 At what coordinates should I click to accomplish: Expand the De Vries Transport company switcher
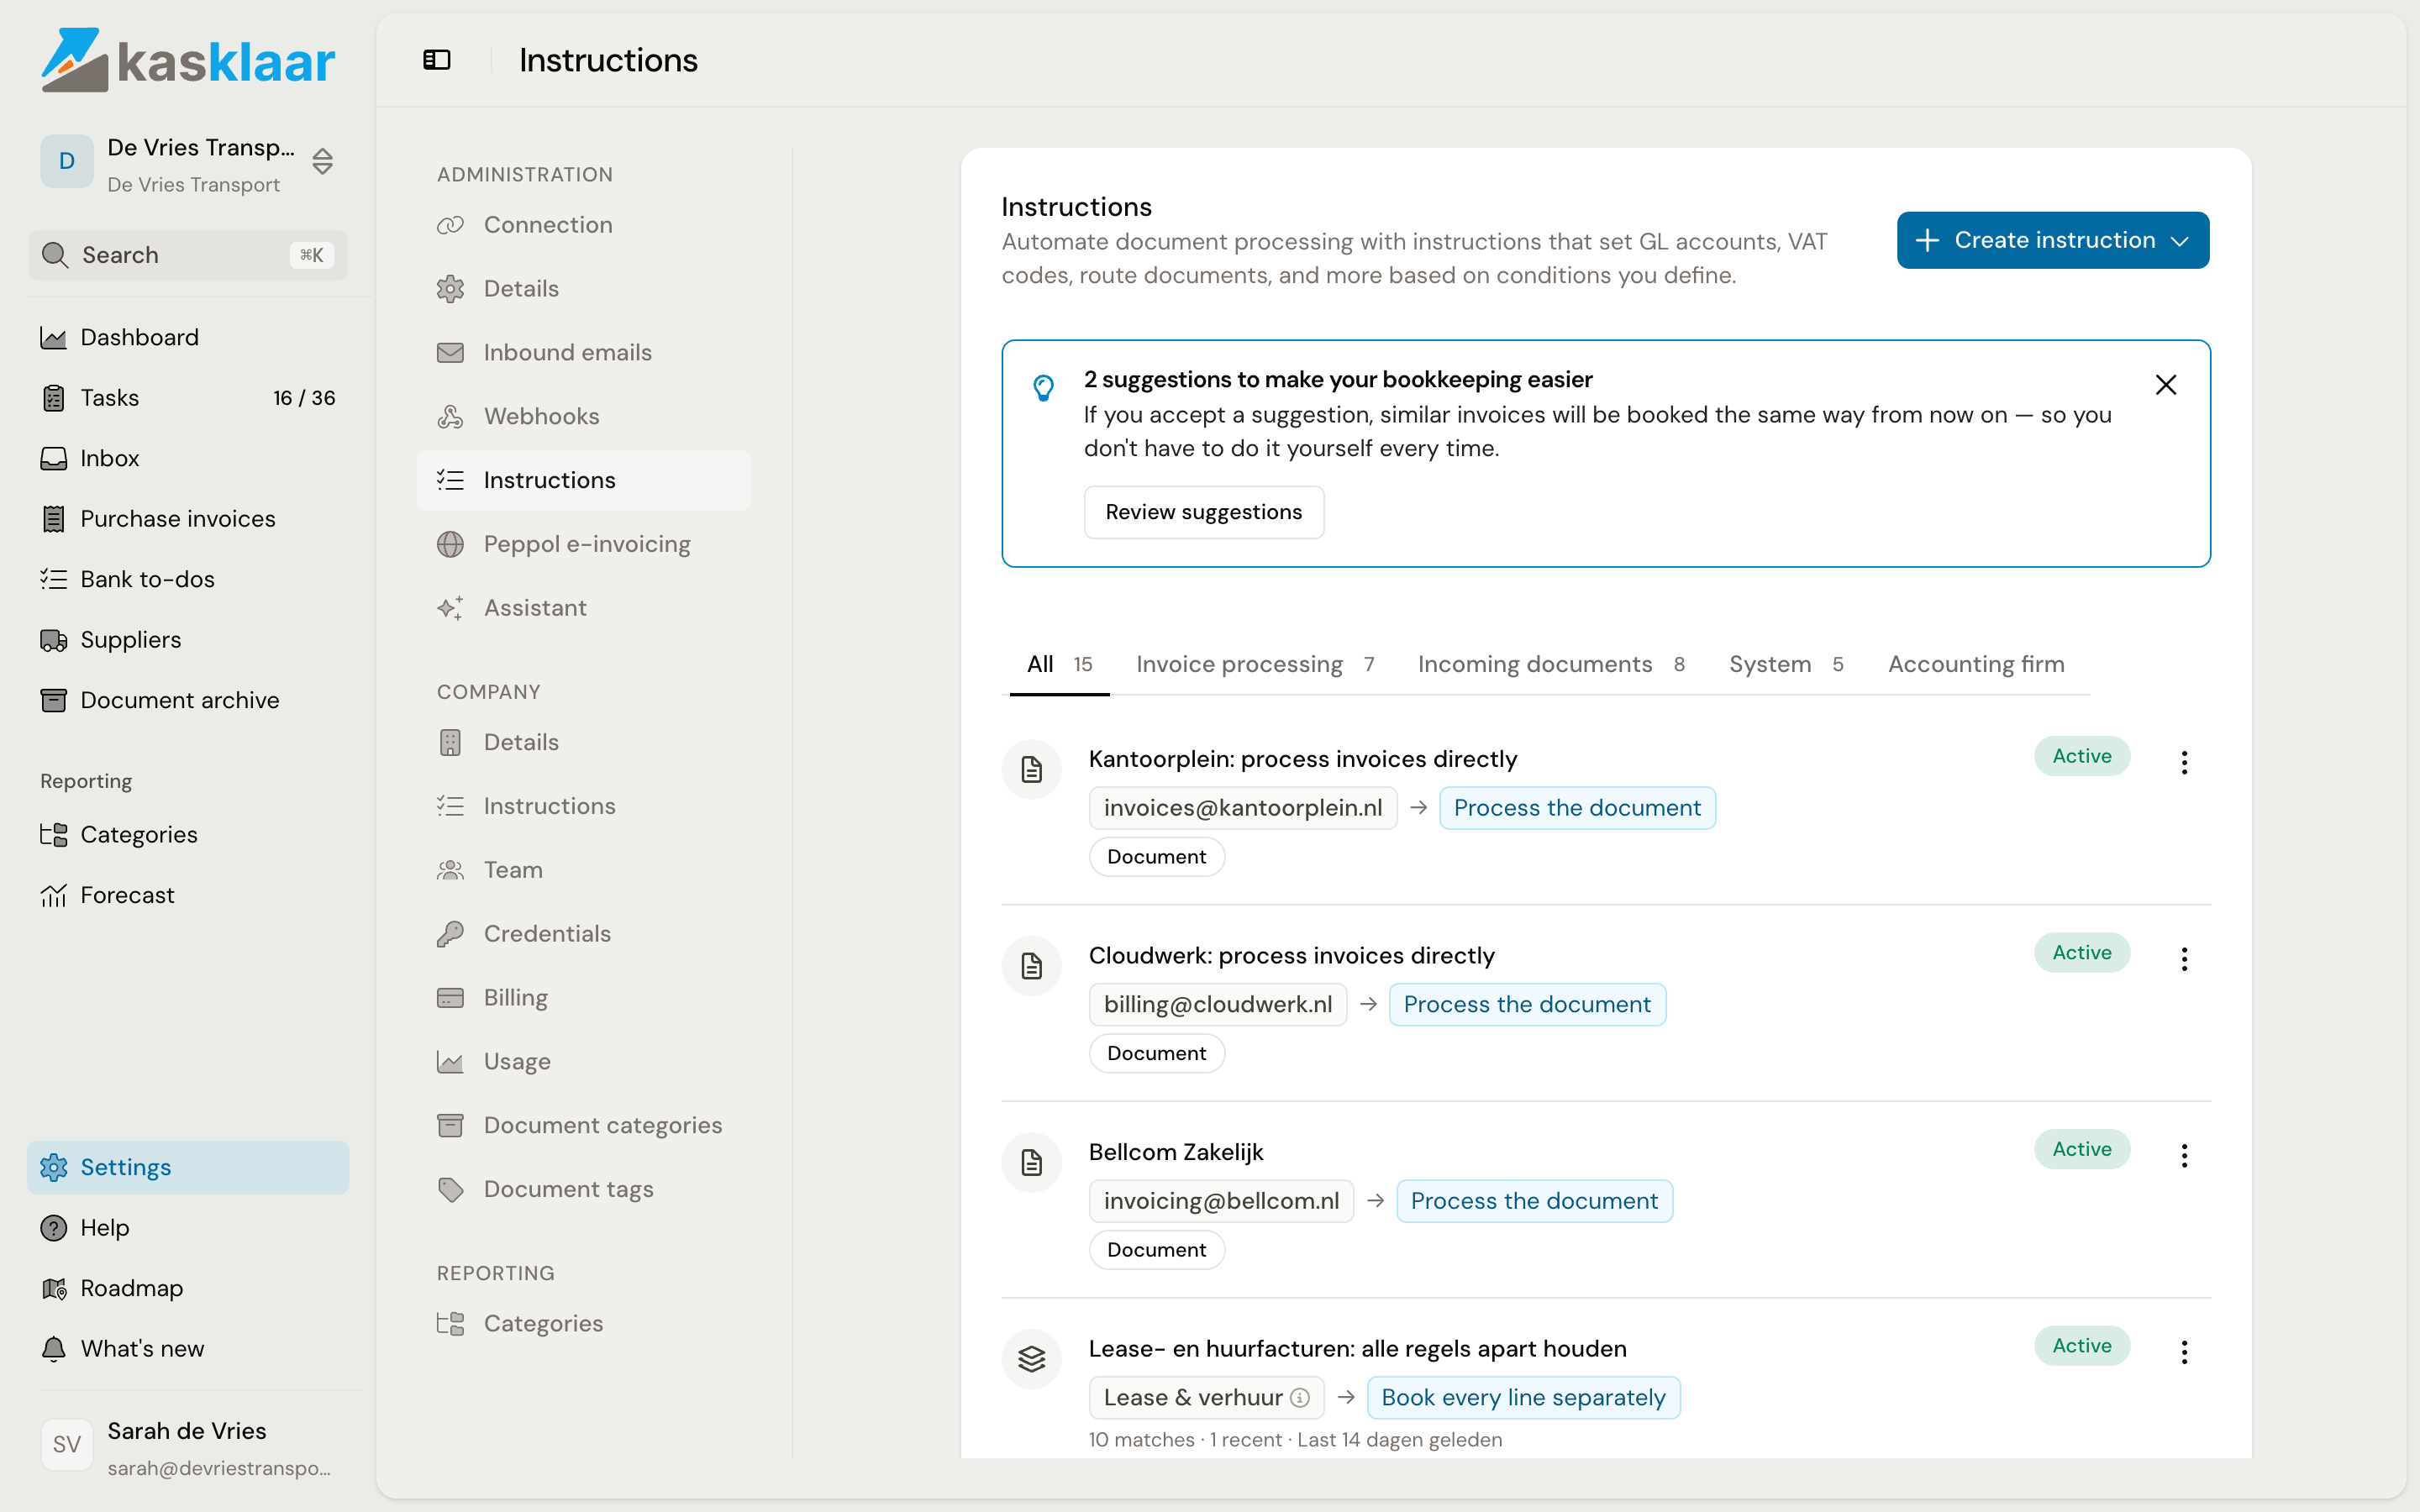click(x=188, y=163)
